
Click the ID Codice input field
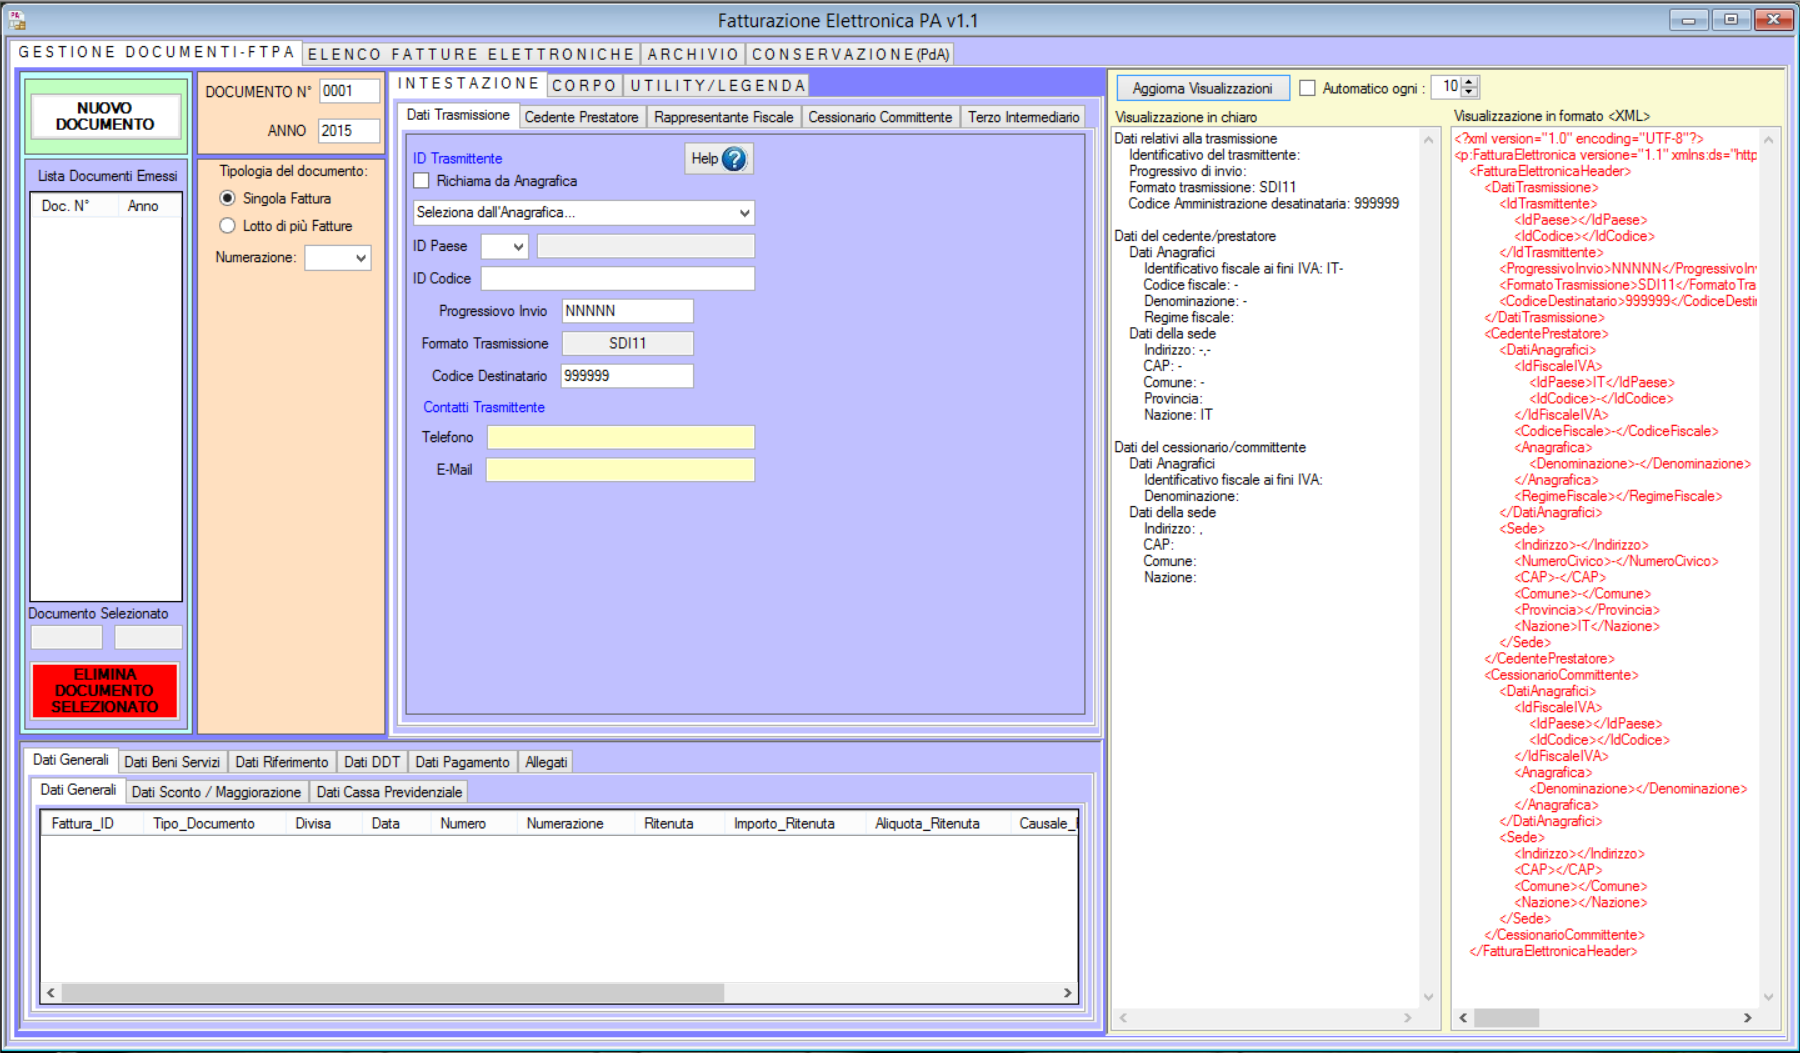pos(617,279)
